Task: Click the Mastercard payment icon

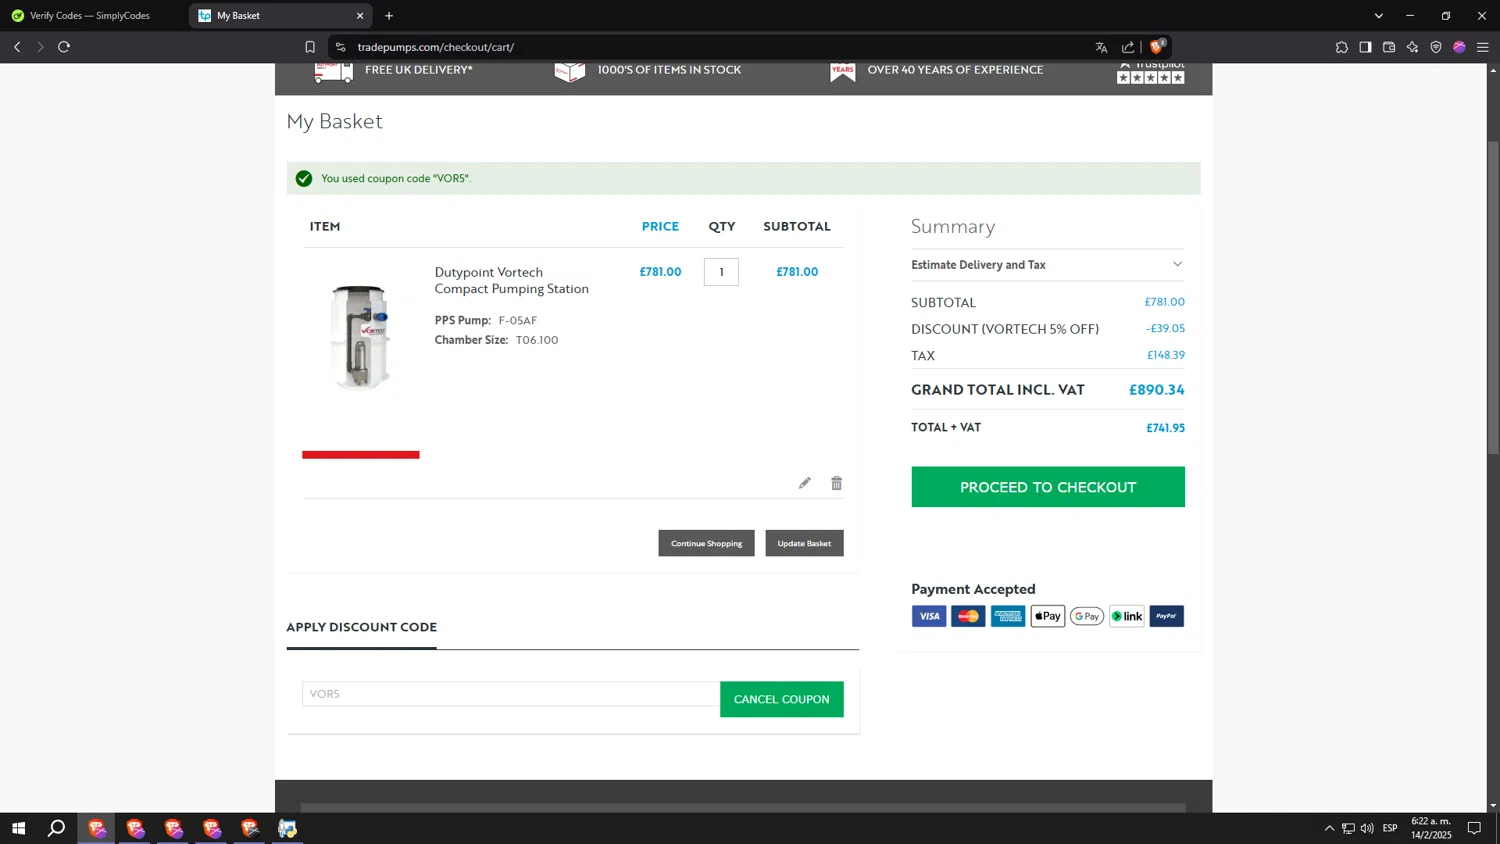Action: tap(968, 616)
